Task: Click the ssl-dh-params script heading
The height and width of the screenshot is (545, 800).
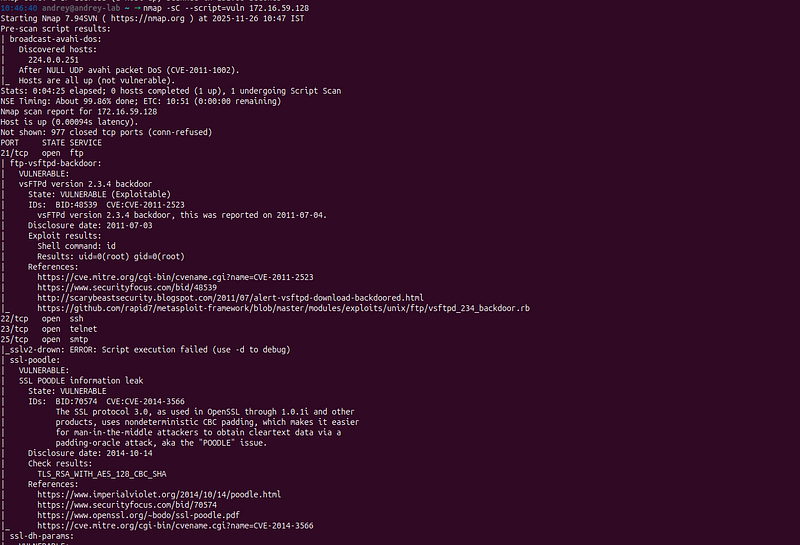Action: (x=41, y=536)
